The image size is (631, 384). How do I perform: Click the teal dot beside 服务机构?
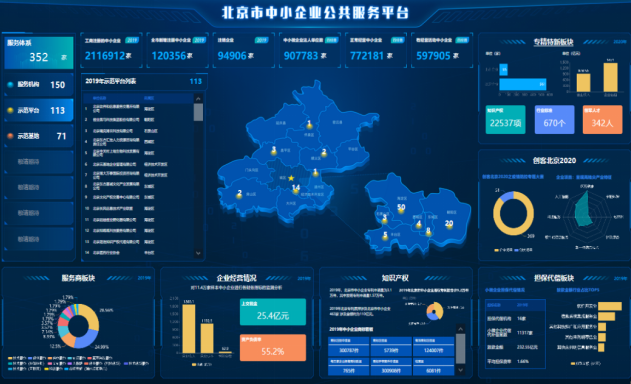(x=10, y=85)
